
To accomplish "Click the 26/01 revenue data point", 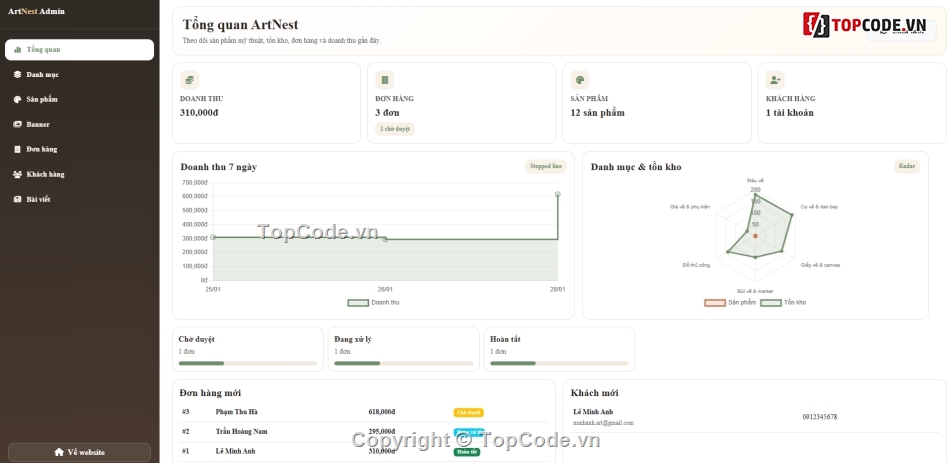I will tap(385, 239).
